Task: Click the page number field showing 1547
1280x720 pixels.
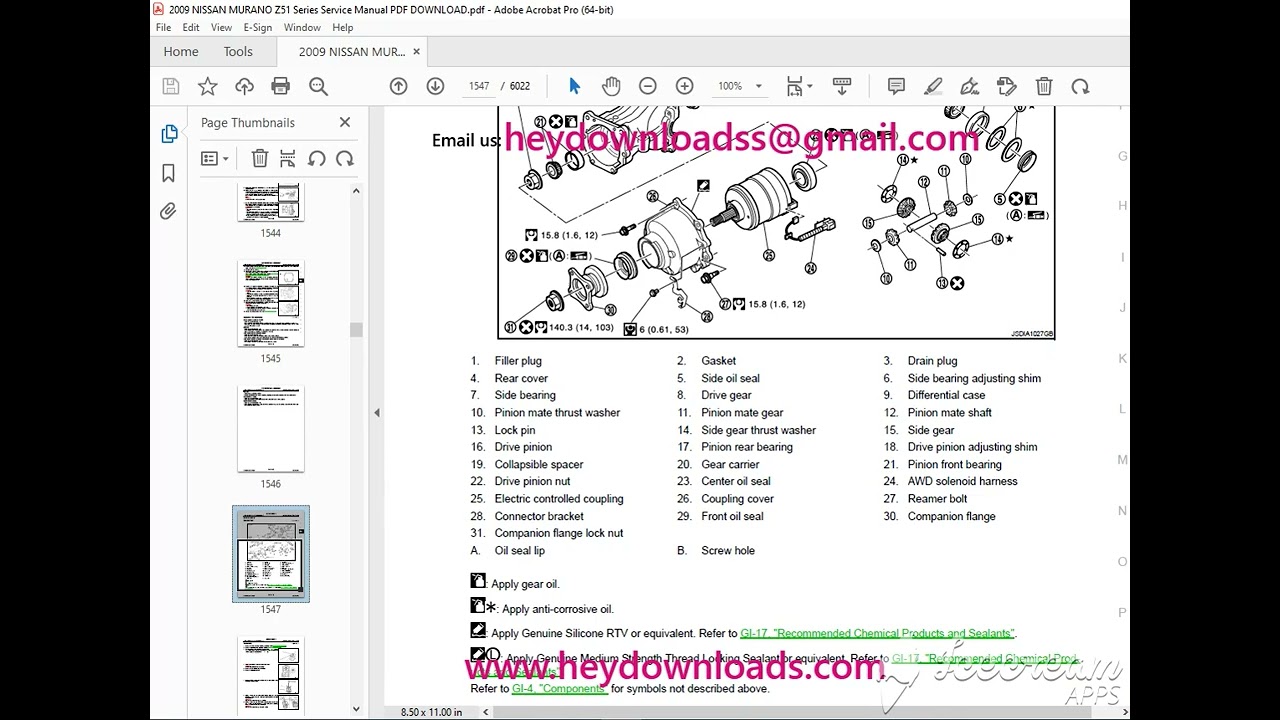Action: tap(479, 87)
